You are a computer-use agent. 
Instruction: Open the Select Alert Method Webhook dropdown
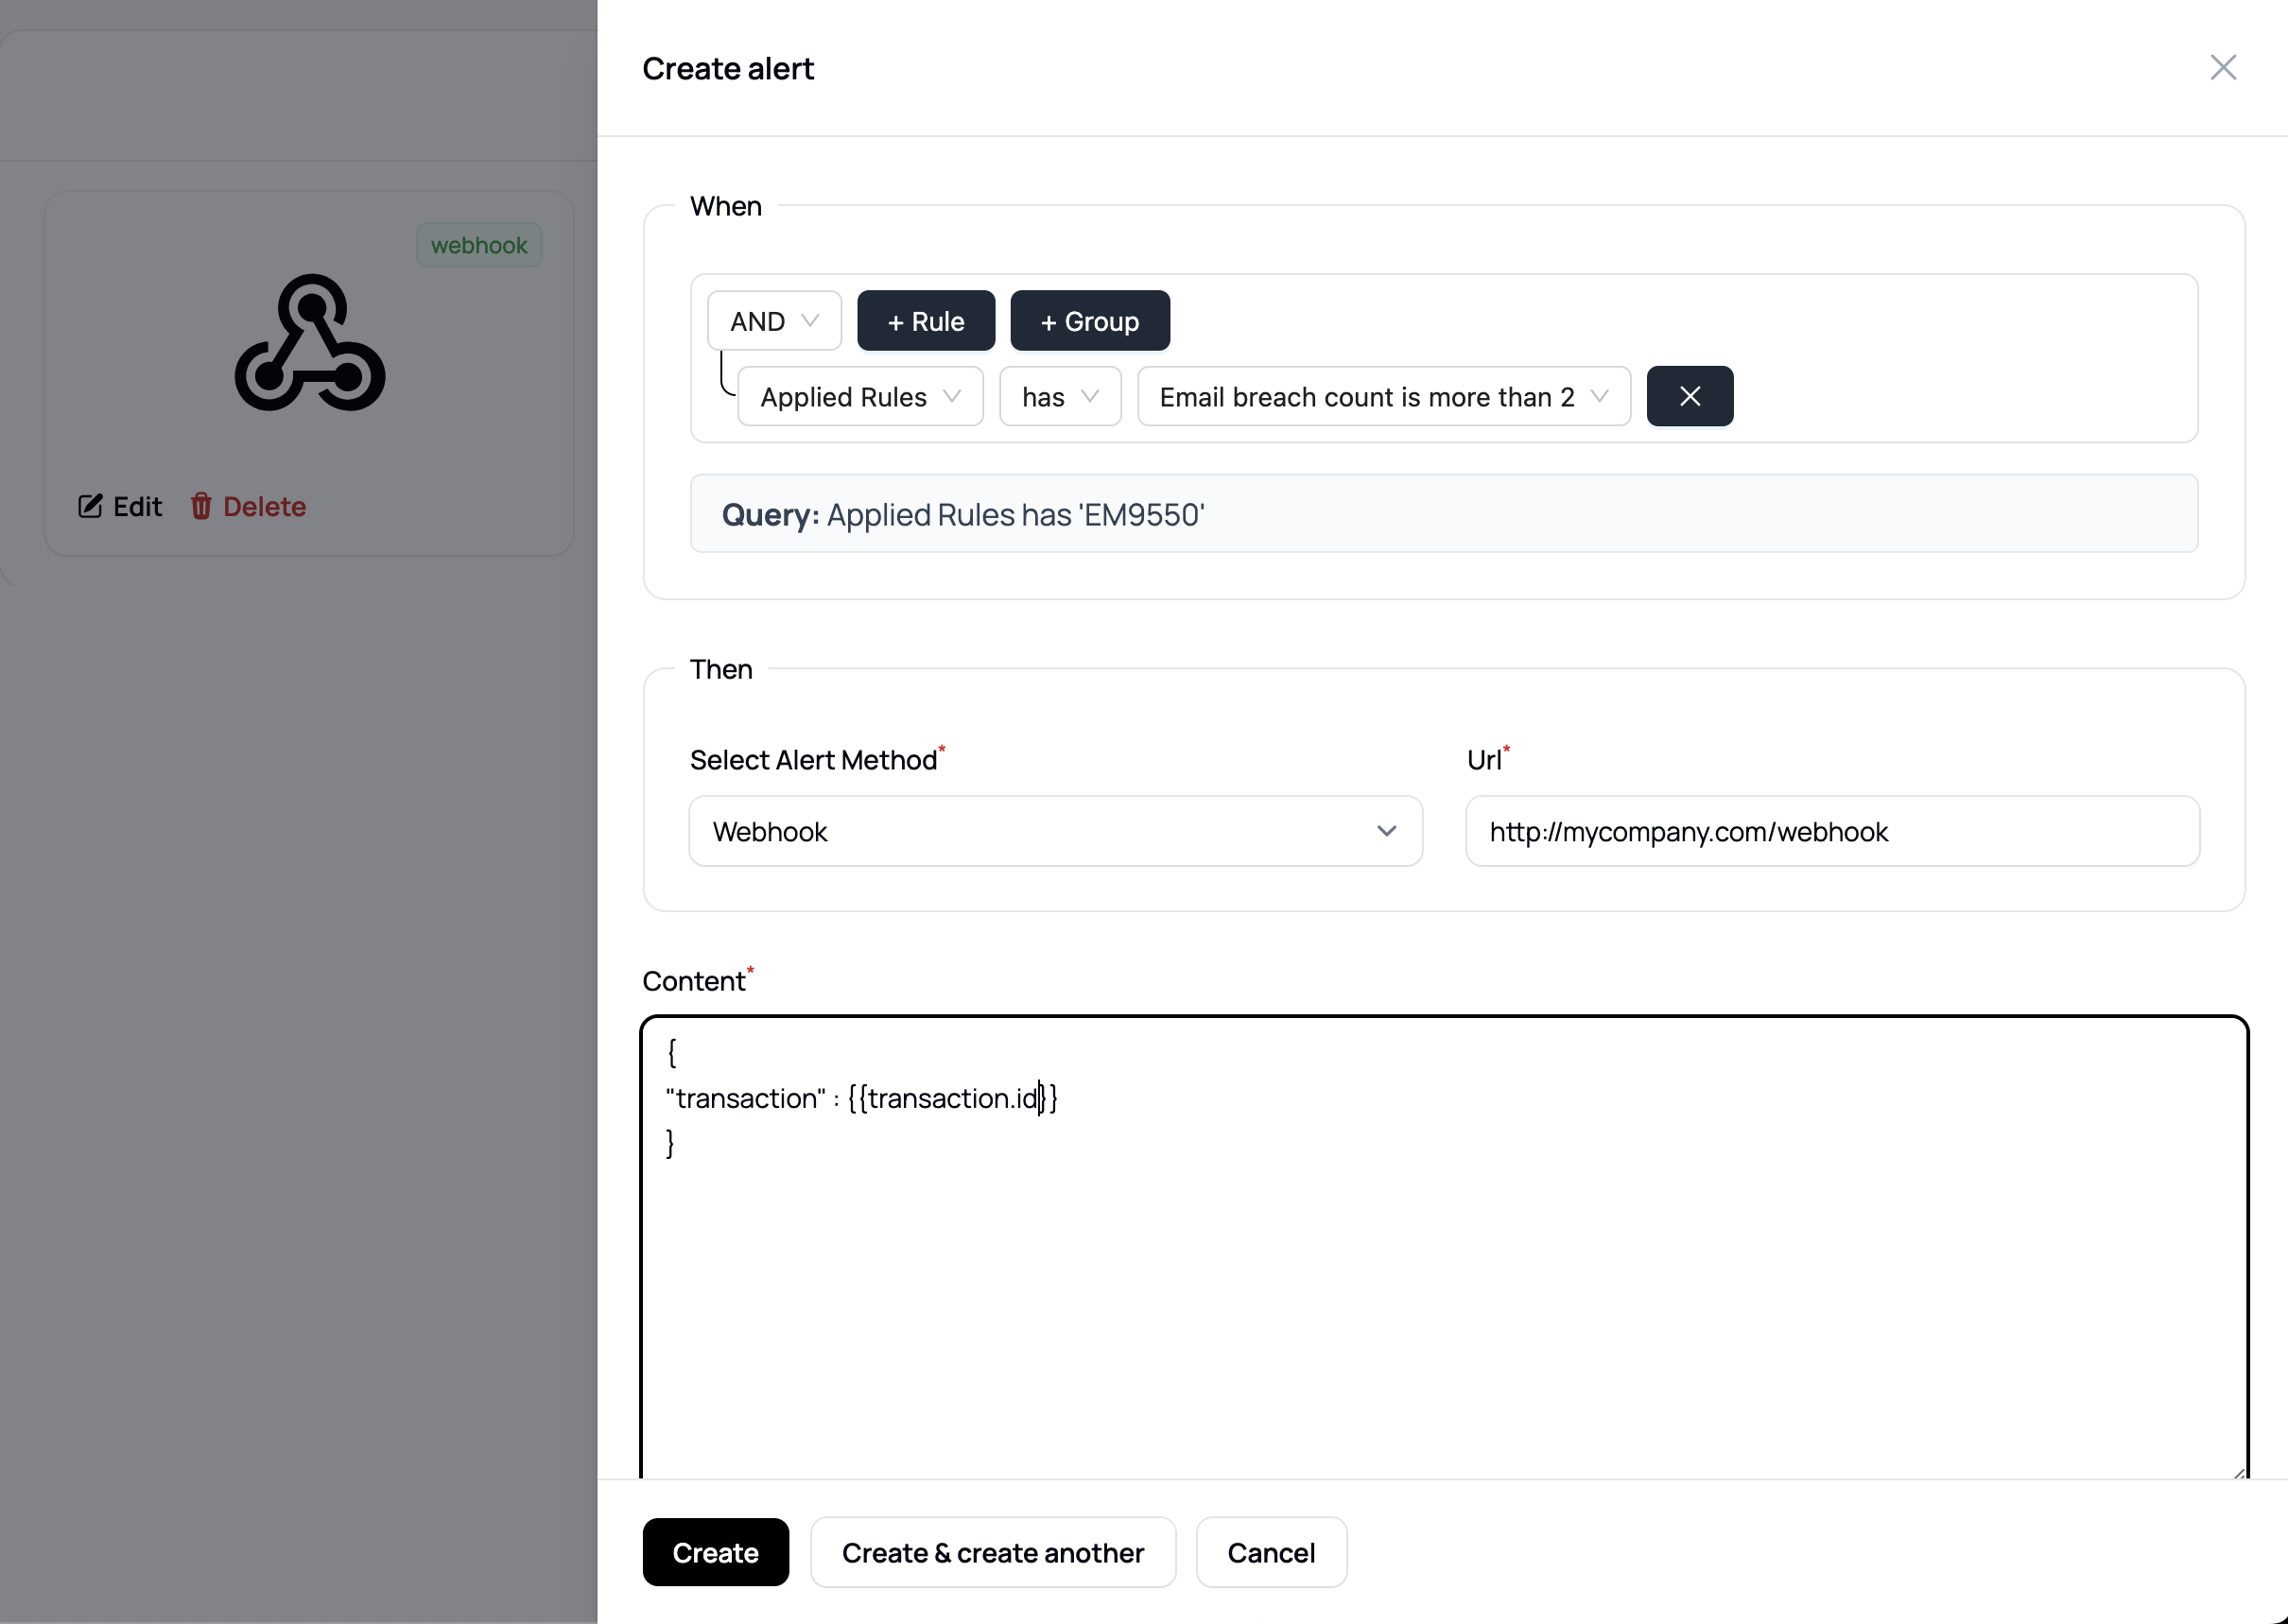click(1055, 832)
